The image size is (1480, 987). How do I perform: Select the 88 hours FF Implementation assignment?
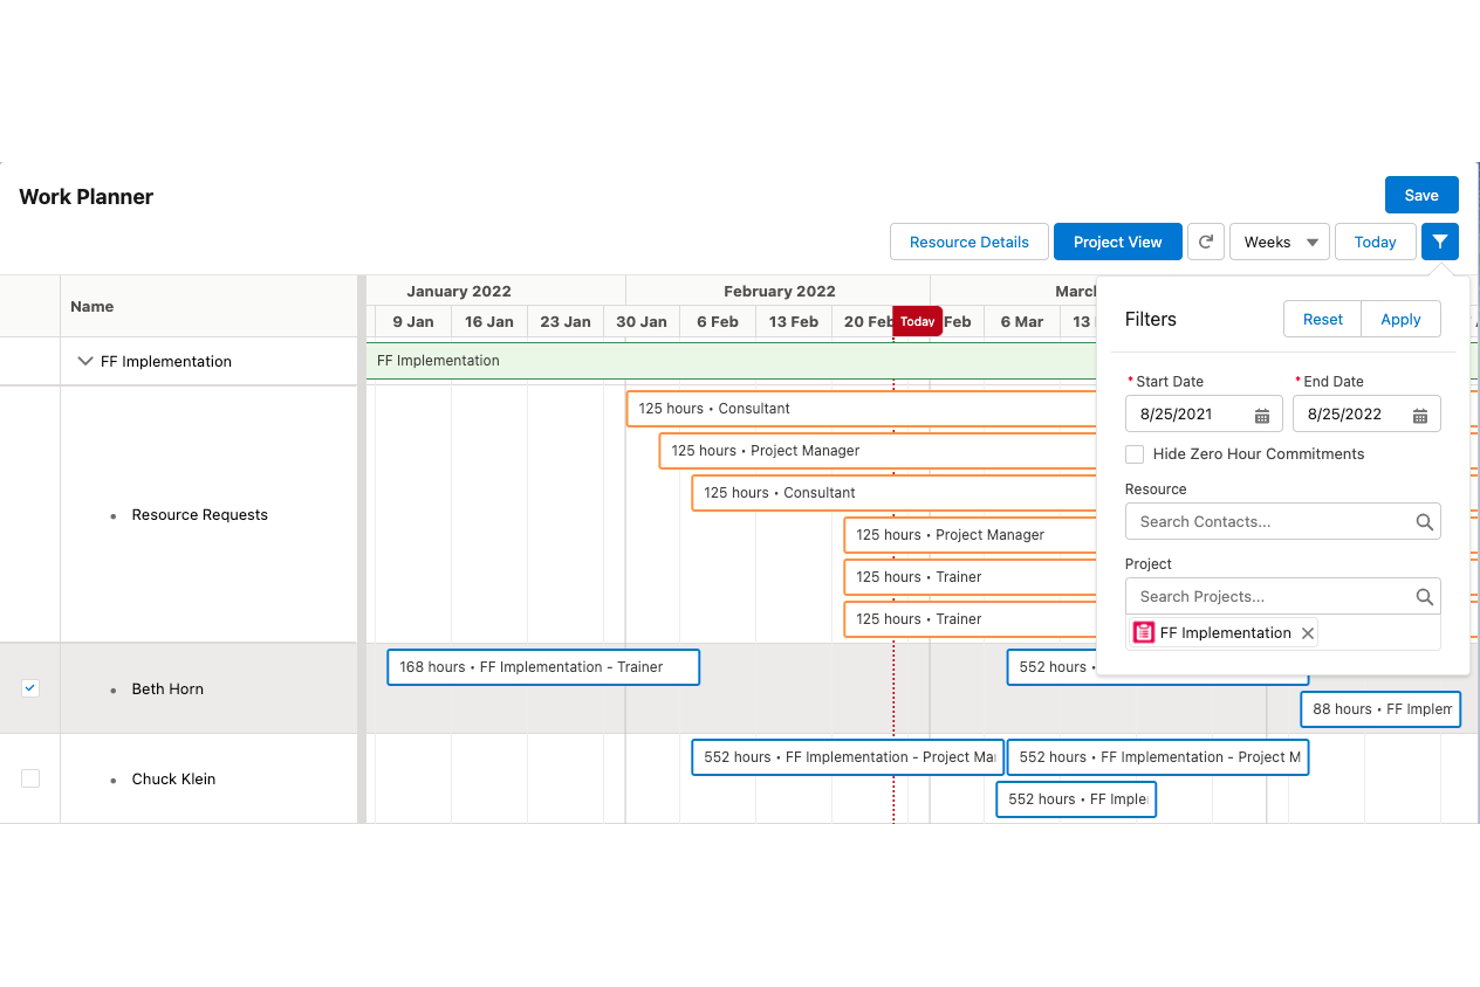point(1380,709)
